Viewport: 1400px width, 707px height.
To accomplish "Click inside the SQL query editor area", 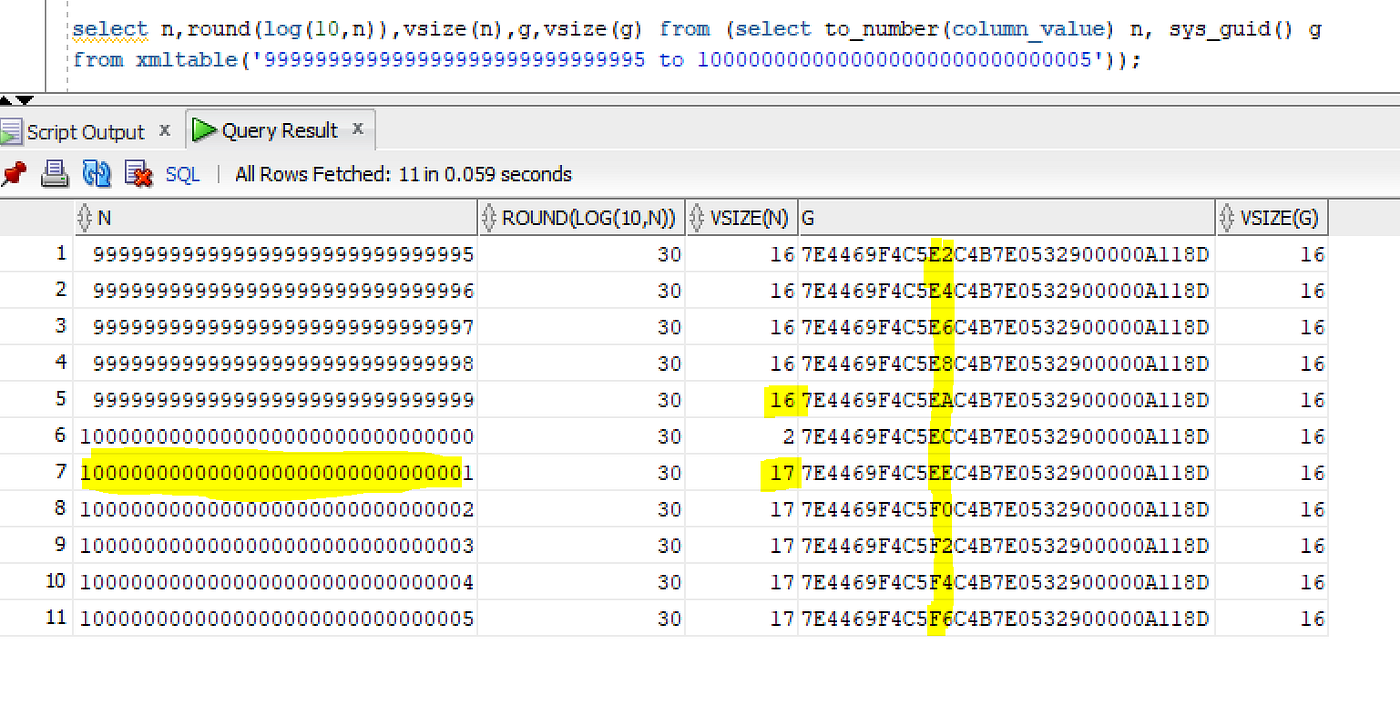I will coord(700,45).
